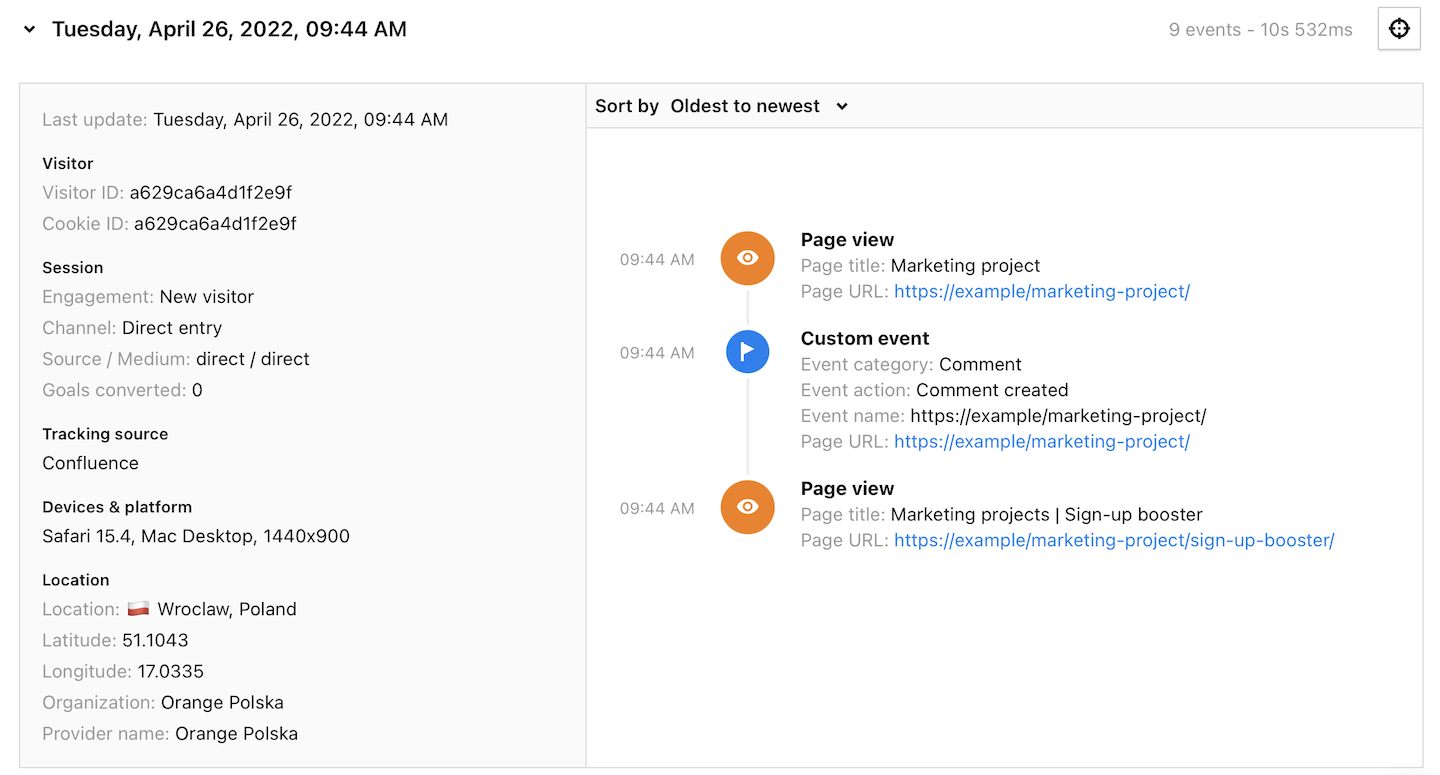
Task: Open the sign-up-booster page URL link
Action: tap(1114, 541)
